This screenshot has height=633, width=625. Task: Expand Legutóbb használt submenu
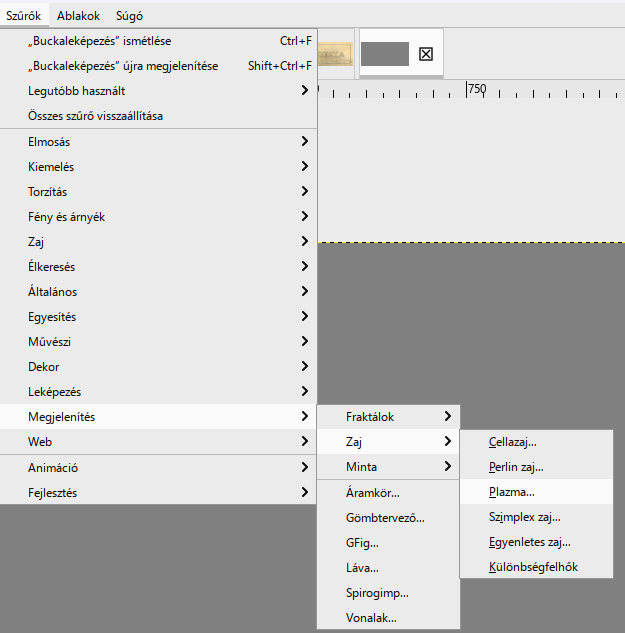158,91
